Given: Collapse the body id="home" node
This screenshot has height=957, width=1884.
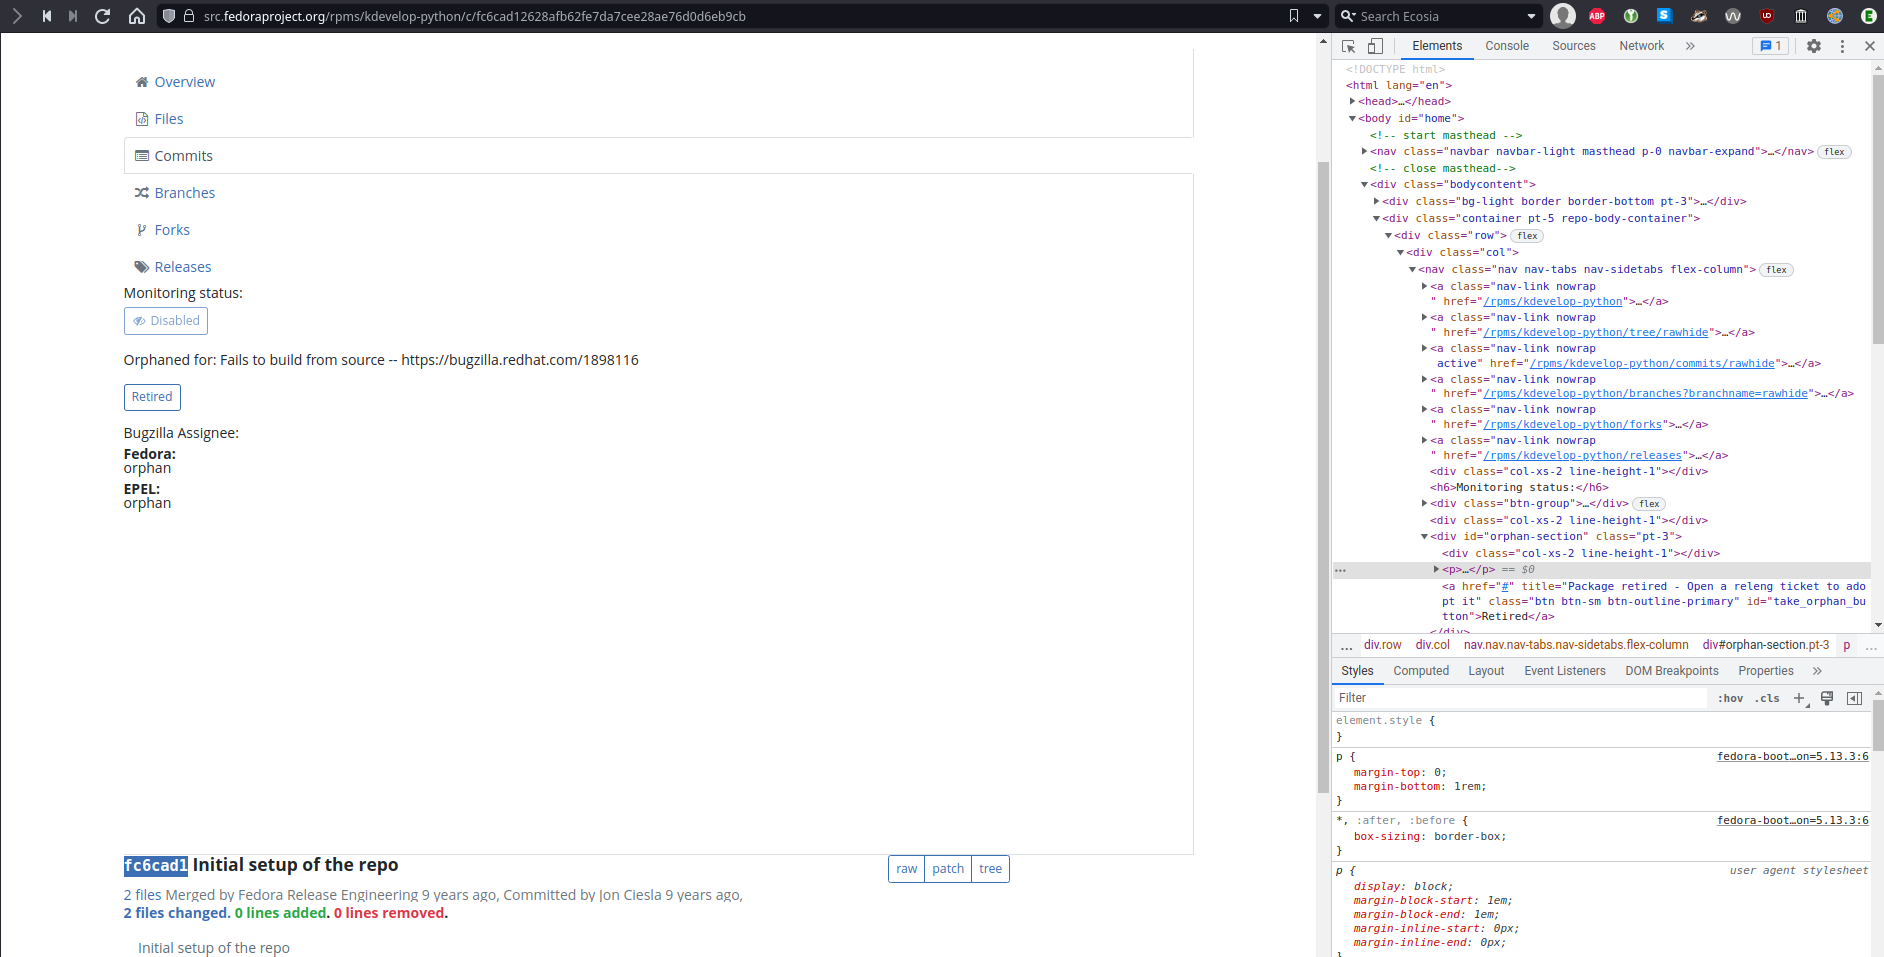Looking at the screenshot, I should click(1352, 118).
